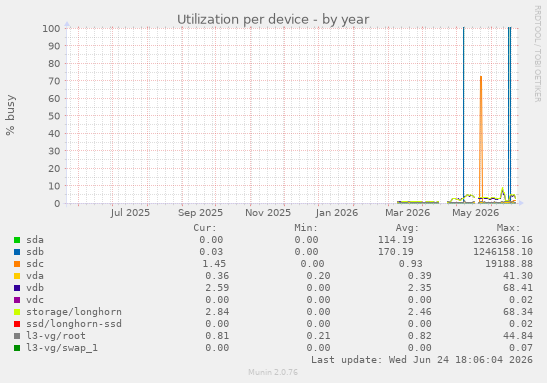Viewport: 547px width, 383px height.
Task: Click the l3-vg/swap_1 dark green swatch
Action: click(17, 348)
